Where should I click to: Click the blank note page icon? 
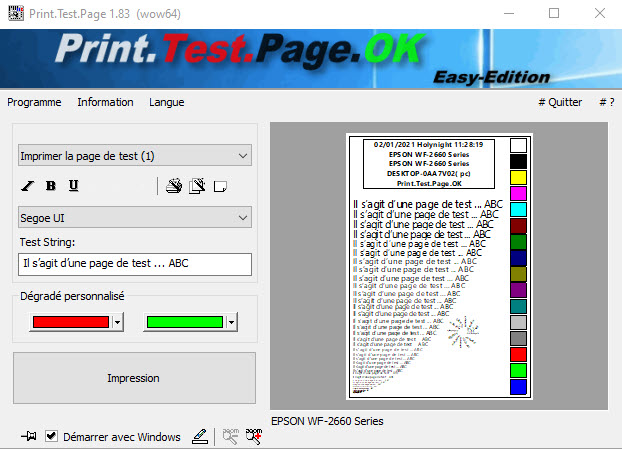[x=220, y=185]
